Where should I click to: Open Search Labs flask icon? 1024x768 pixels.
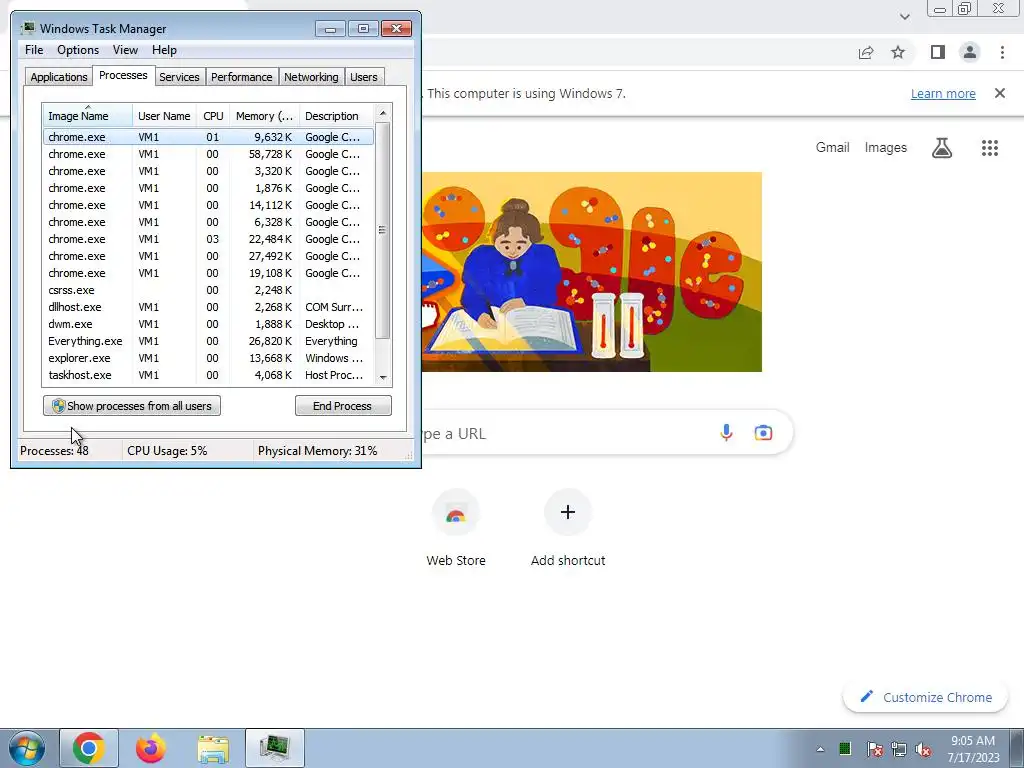point(941,148)
